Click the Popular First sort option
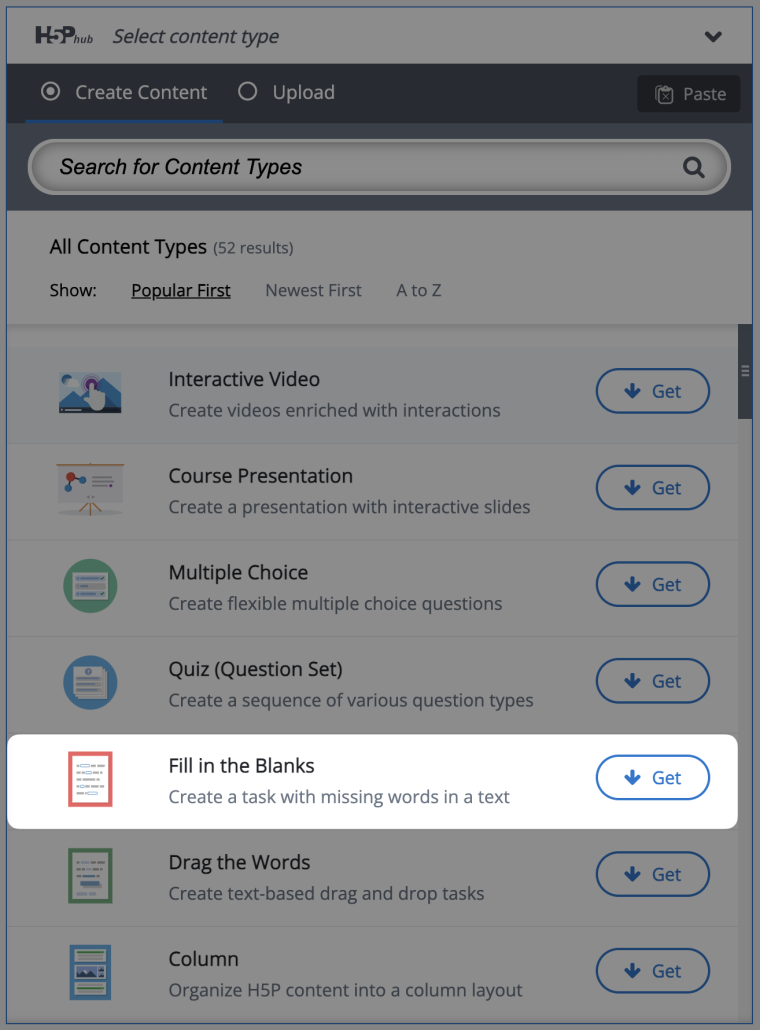The height and width of the screenshot is (1030, 760). coord(180,290)
